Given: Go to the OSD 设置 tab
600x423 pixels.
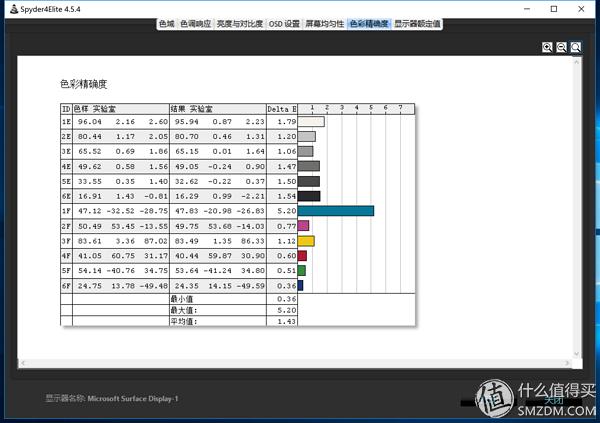Looking at the screenshot, I should point(285,23).
